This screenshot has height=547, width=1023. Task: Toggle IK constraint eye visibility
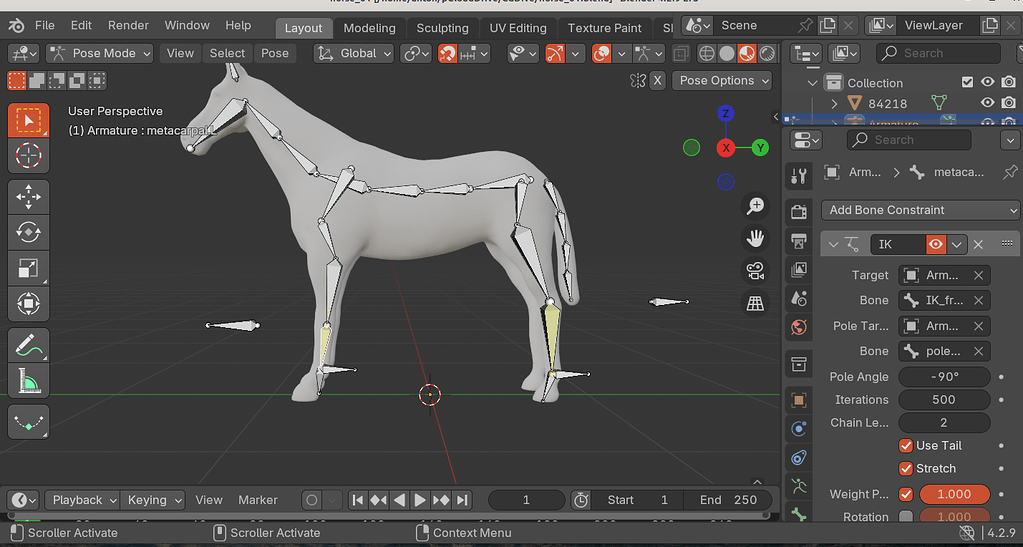pos(936,244)
